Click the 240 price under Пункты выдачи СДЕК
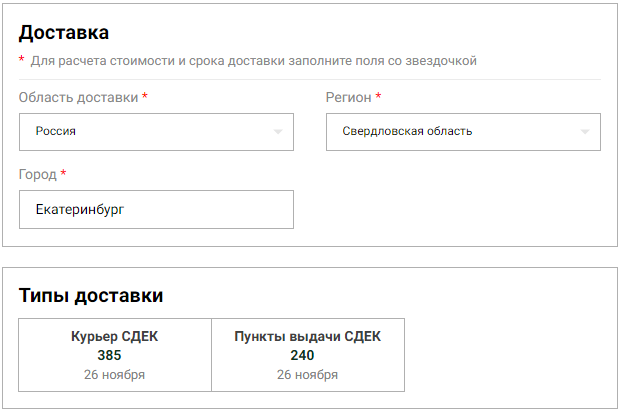Image resolution: width=622 pixels, height=413 pixels. pos(302,355)
